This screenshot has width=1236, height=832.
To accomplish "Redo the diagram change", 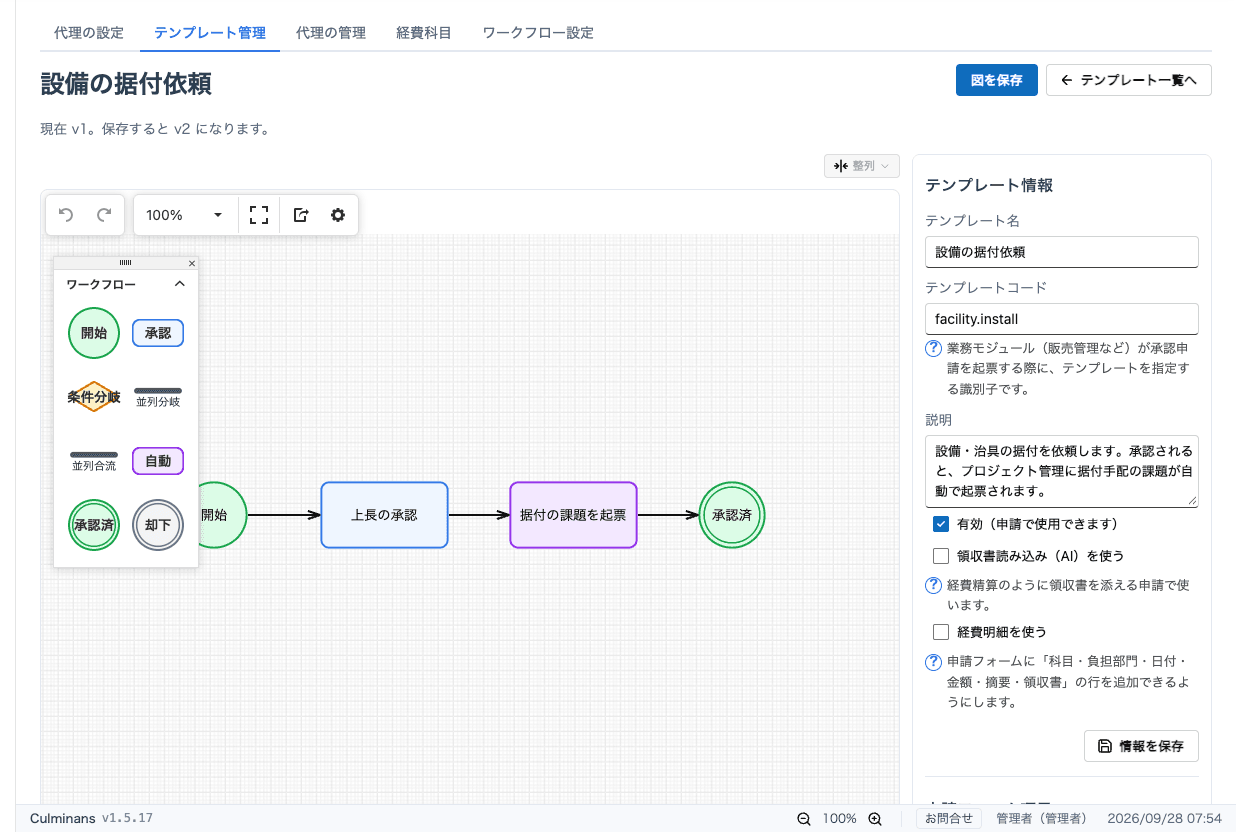I will pyautogui.click(x=104, y=215).
